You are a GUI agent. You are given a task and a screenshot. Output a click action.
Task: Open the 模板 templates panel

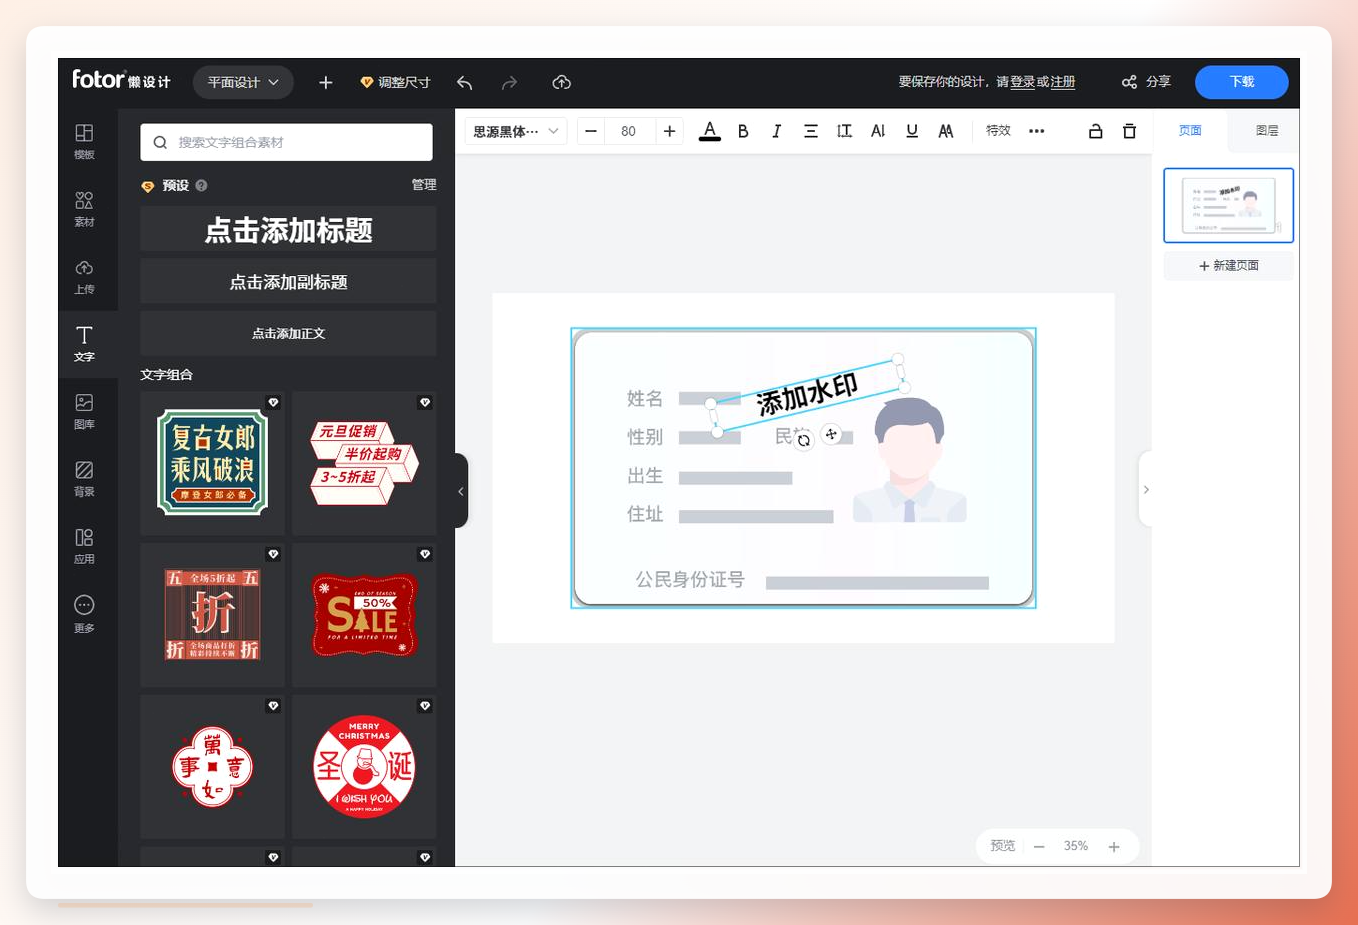click(x=84, y=141)
